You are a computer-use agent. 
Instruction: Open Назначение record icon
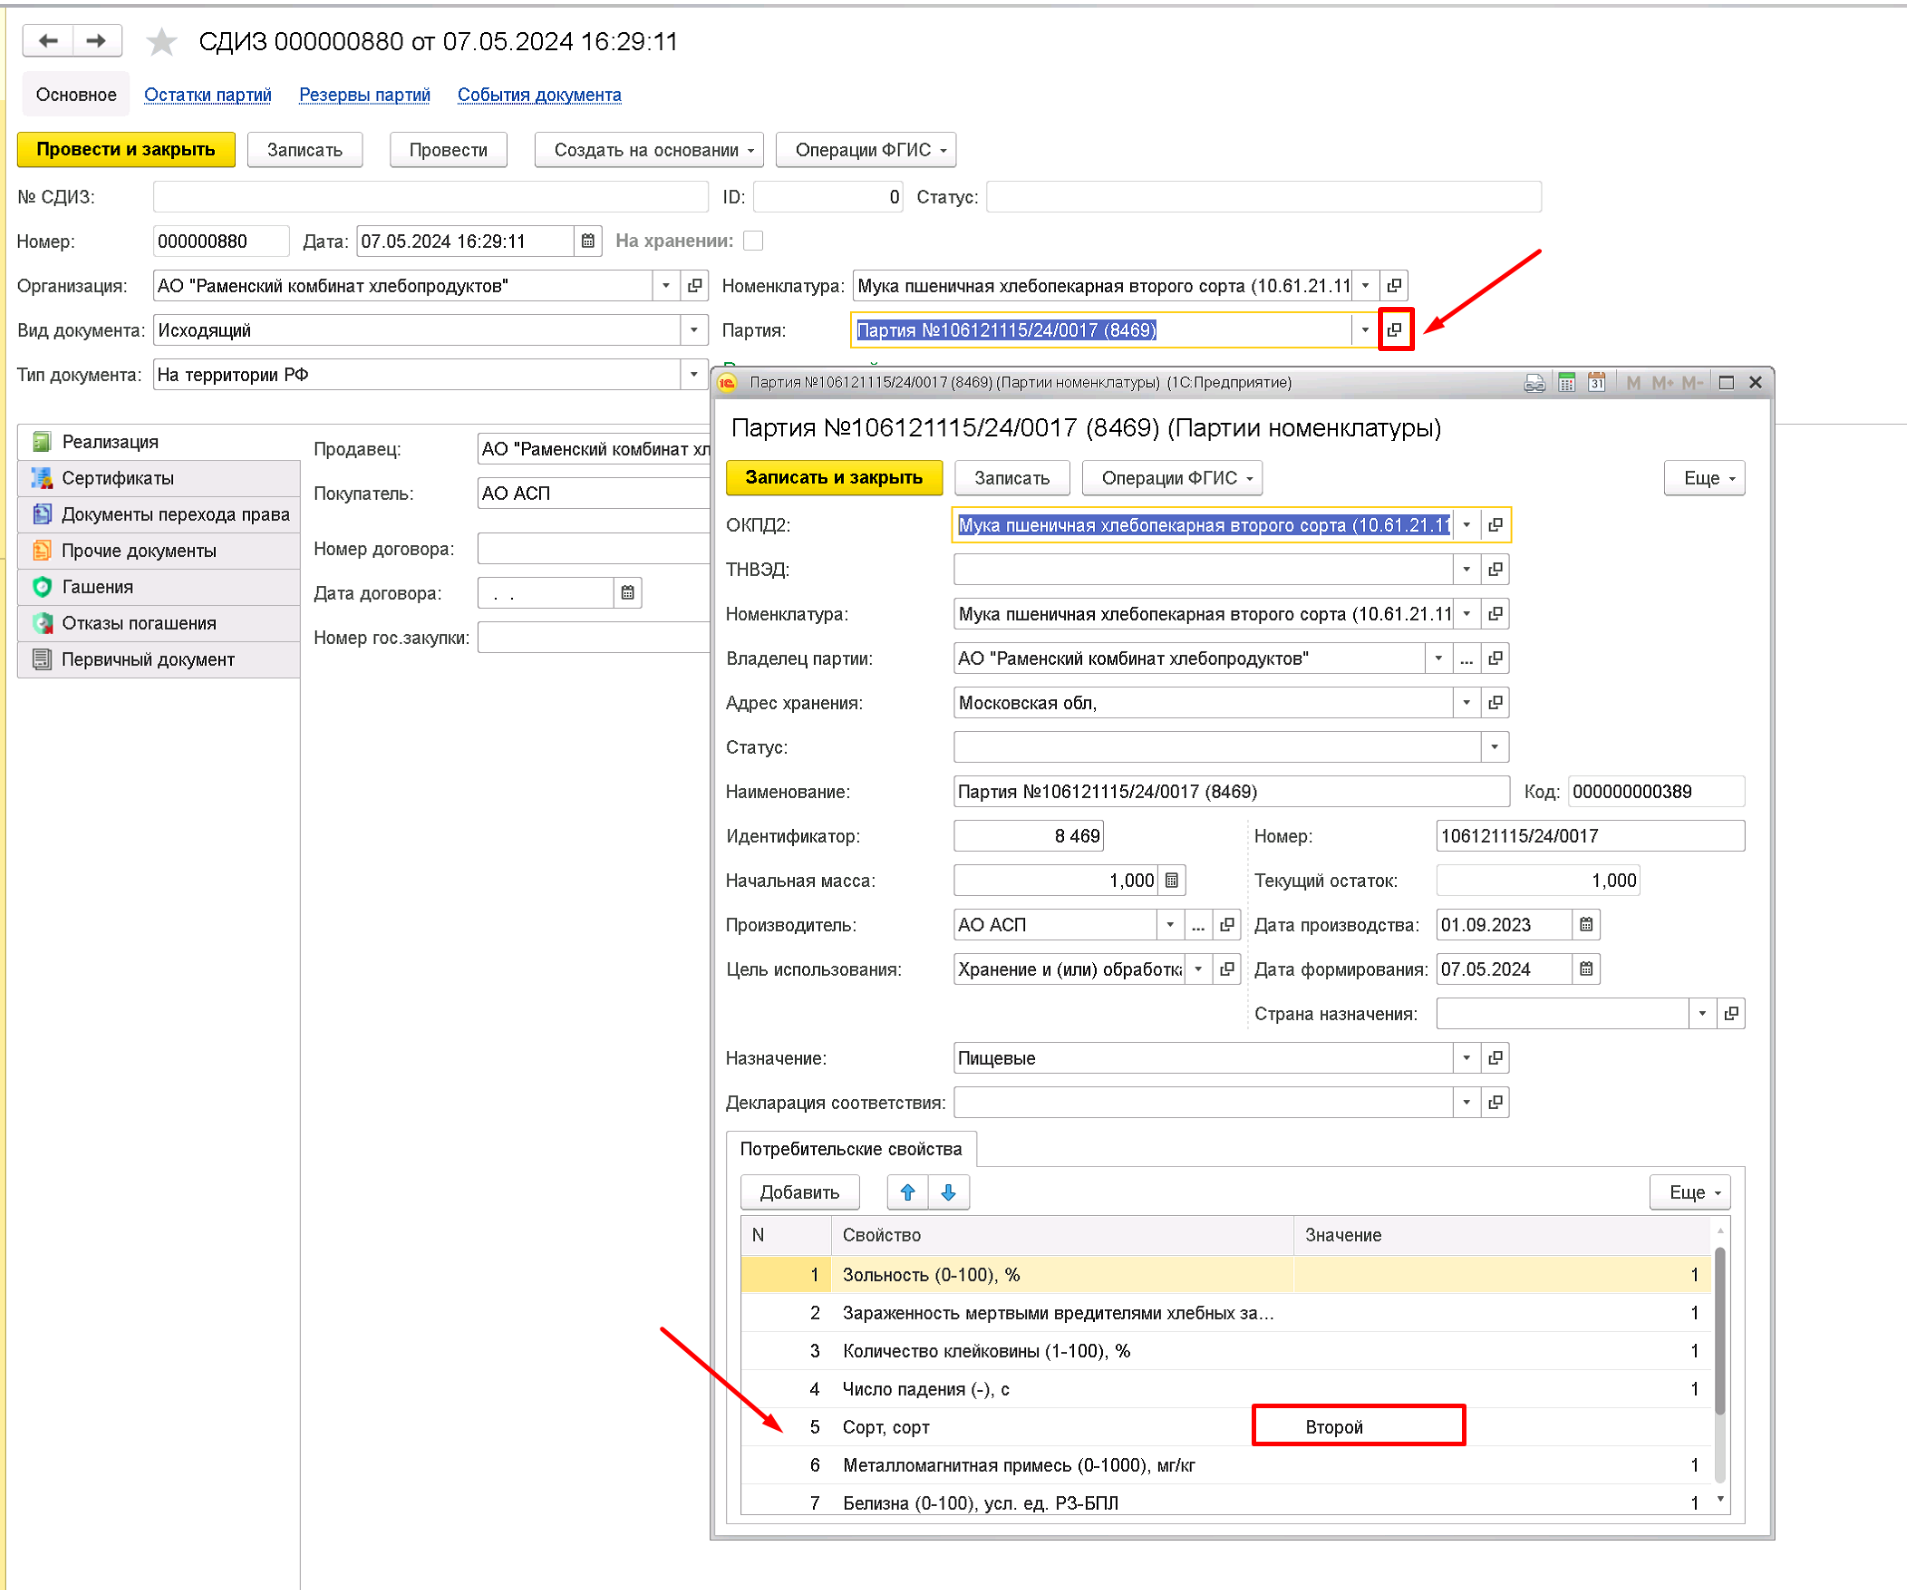pyautogui.click(x=1495, y=1058)
